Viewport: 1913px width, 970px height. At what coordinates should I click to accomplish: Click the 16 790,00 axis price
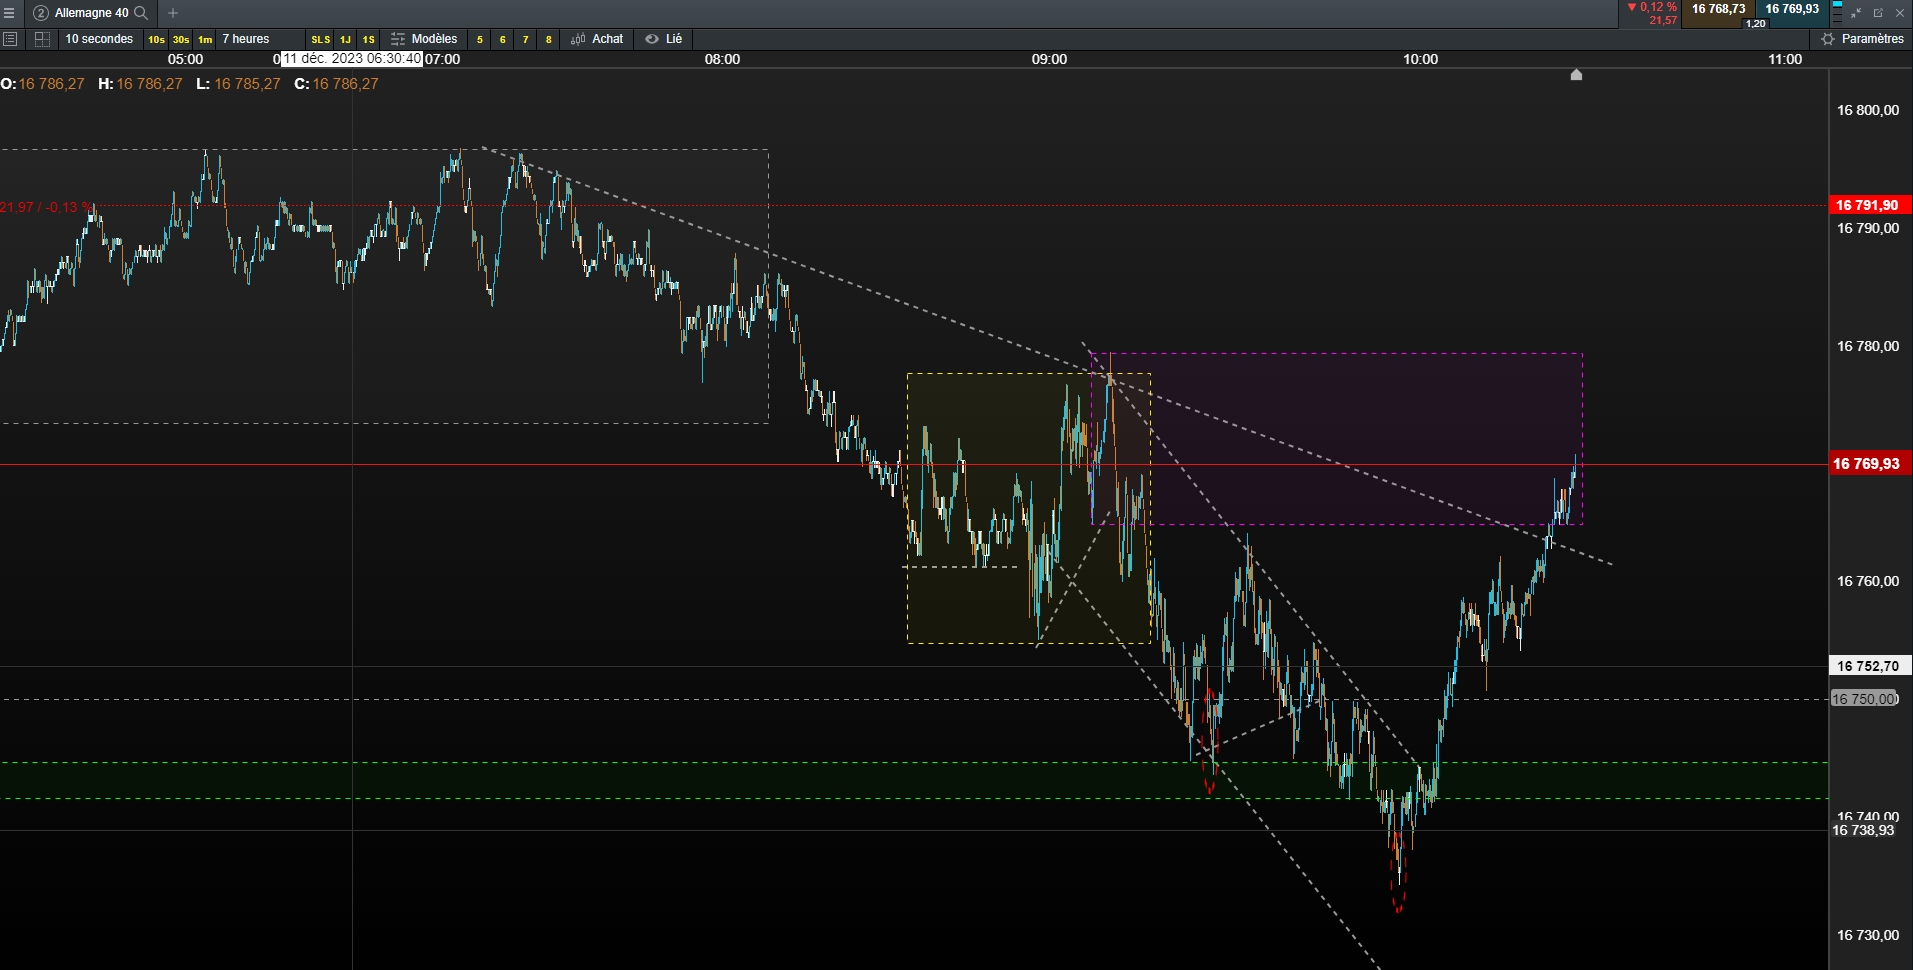1868,228
